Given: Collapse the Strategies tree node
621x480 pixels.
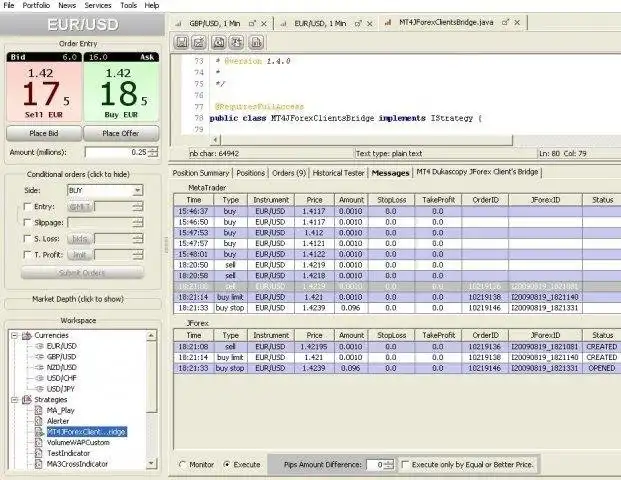Looking at the screenshot, I should pyautogui.click(x=13, y=400).
